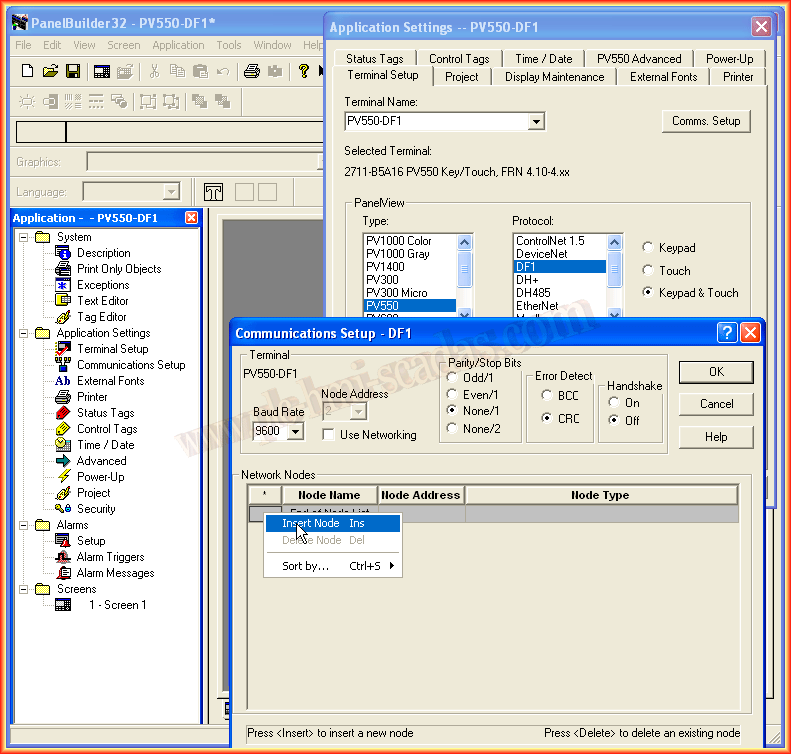Click the Comms. Setup button

tap(705, 121)
